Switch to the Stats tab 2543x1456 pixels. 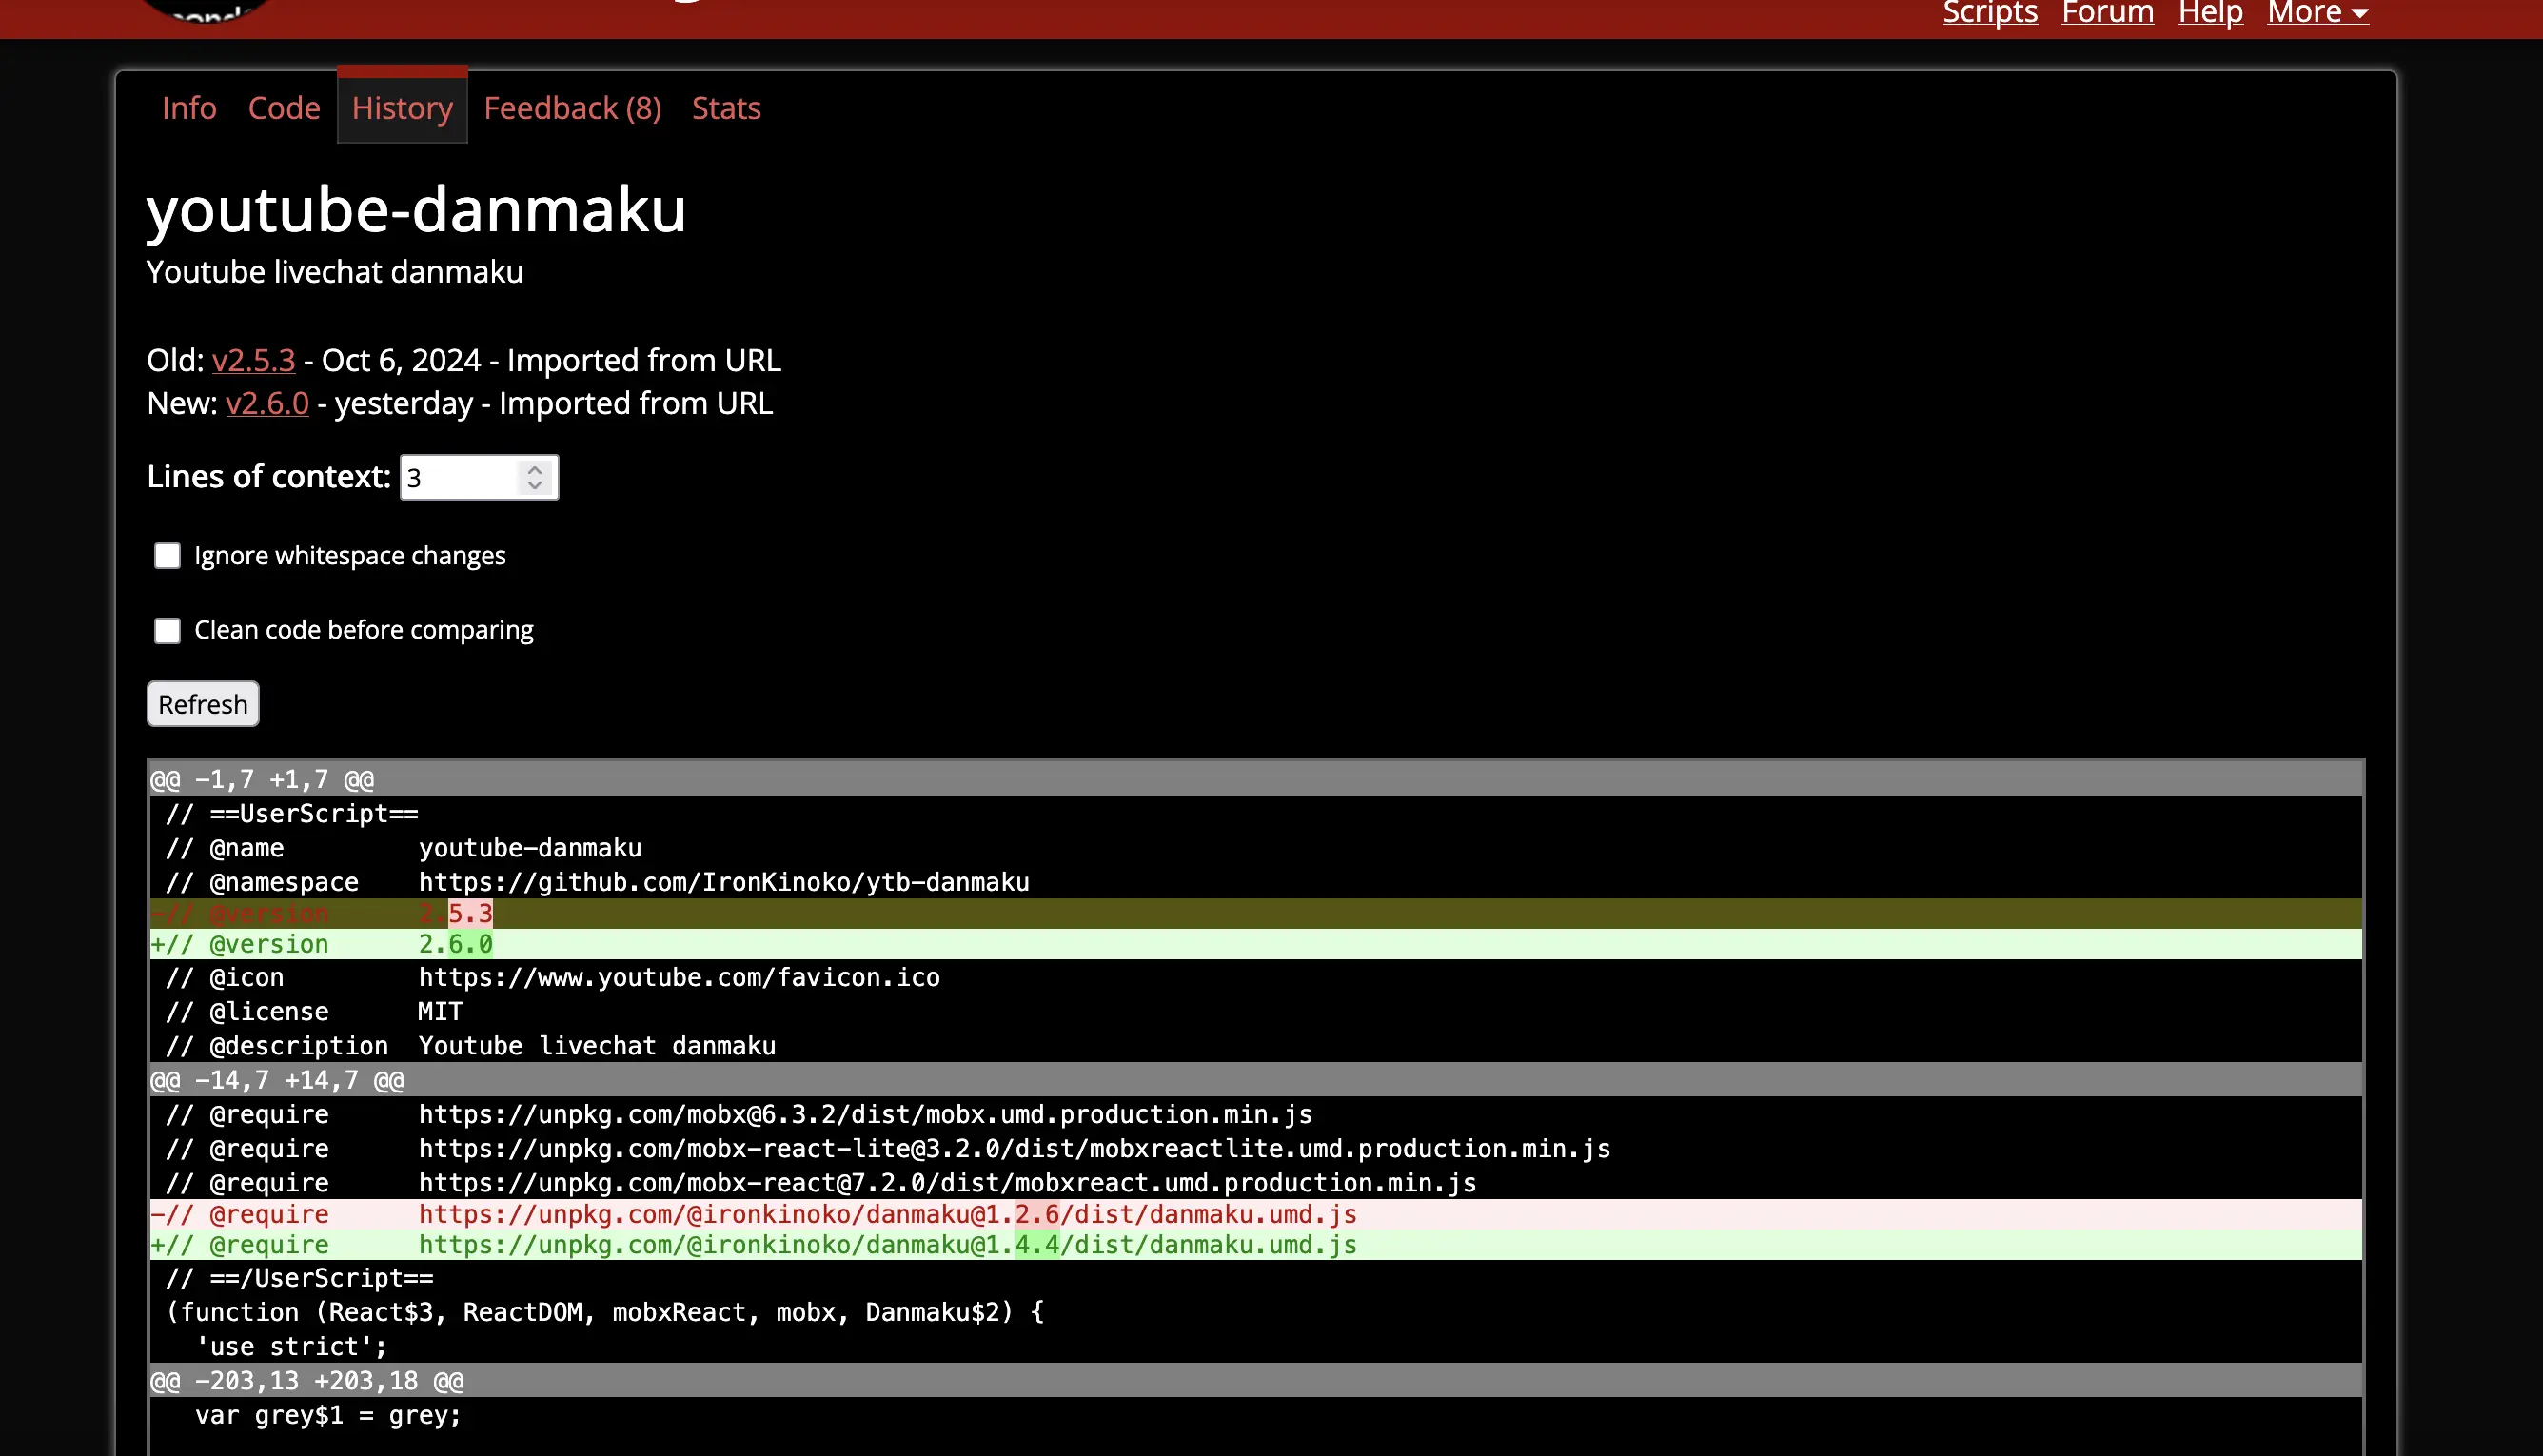point(726,108)
